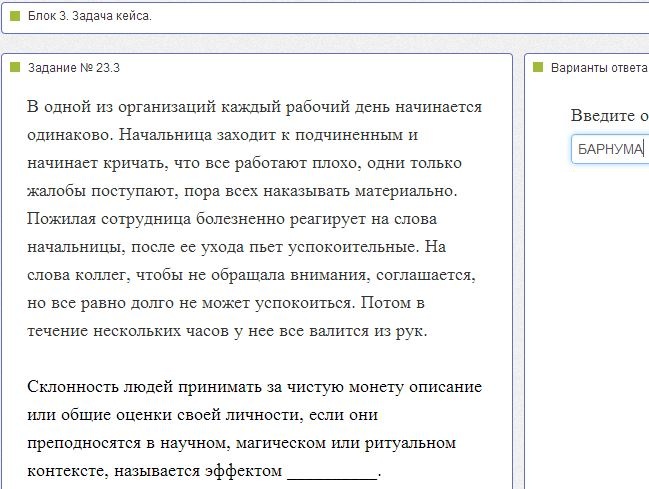This screenshot has height=489, width=649.
Task: Click the line starting 'но все равно долго'
Action: [x=226, y=303]
